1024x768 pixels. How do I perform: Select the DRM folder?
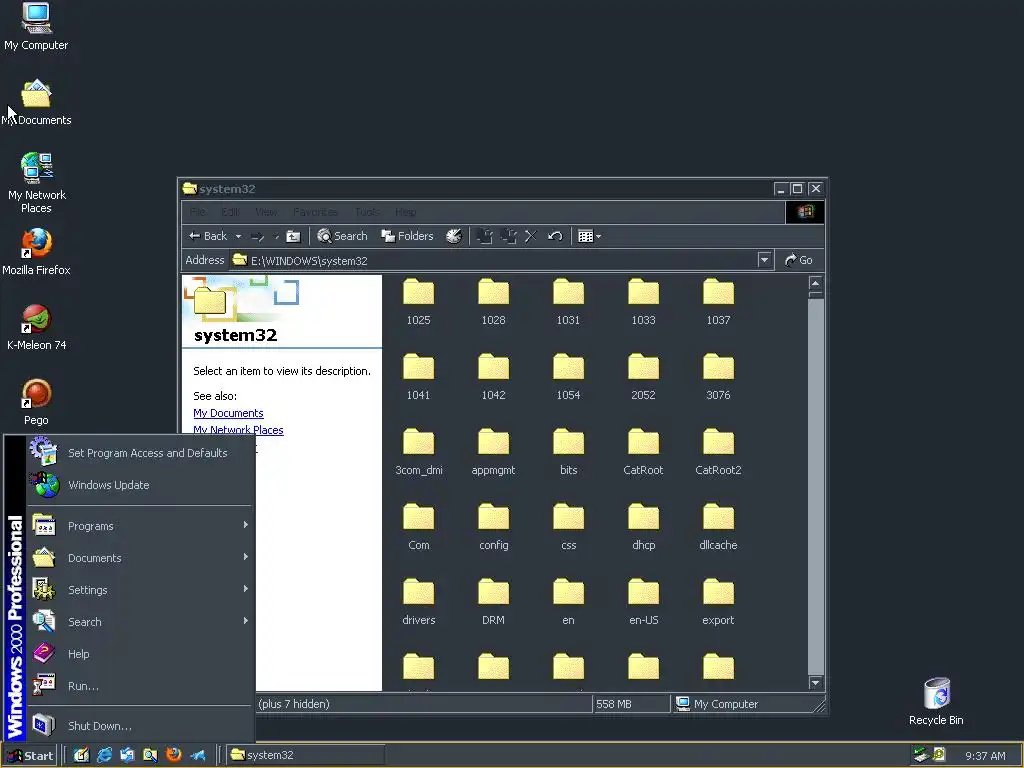493,602
